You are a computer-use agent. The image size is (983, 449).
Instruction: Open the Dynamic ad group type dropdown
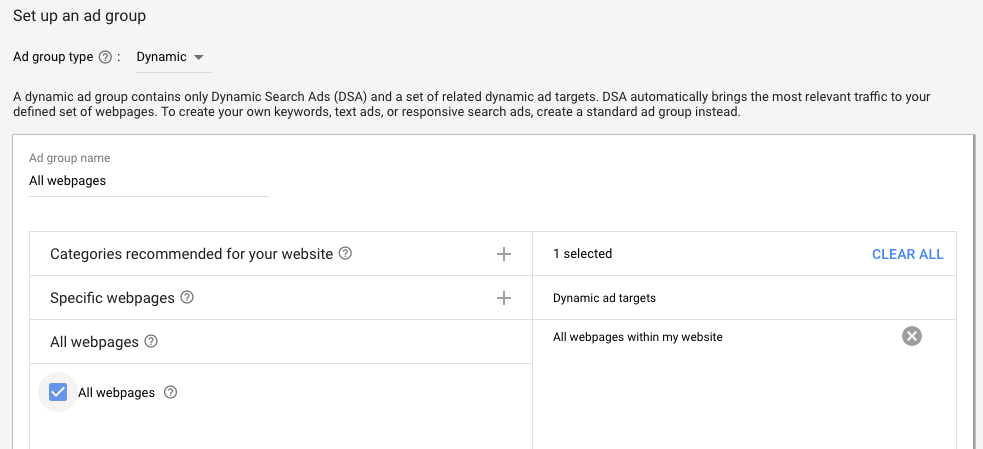171,57
